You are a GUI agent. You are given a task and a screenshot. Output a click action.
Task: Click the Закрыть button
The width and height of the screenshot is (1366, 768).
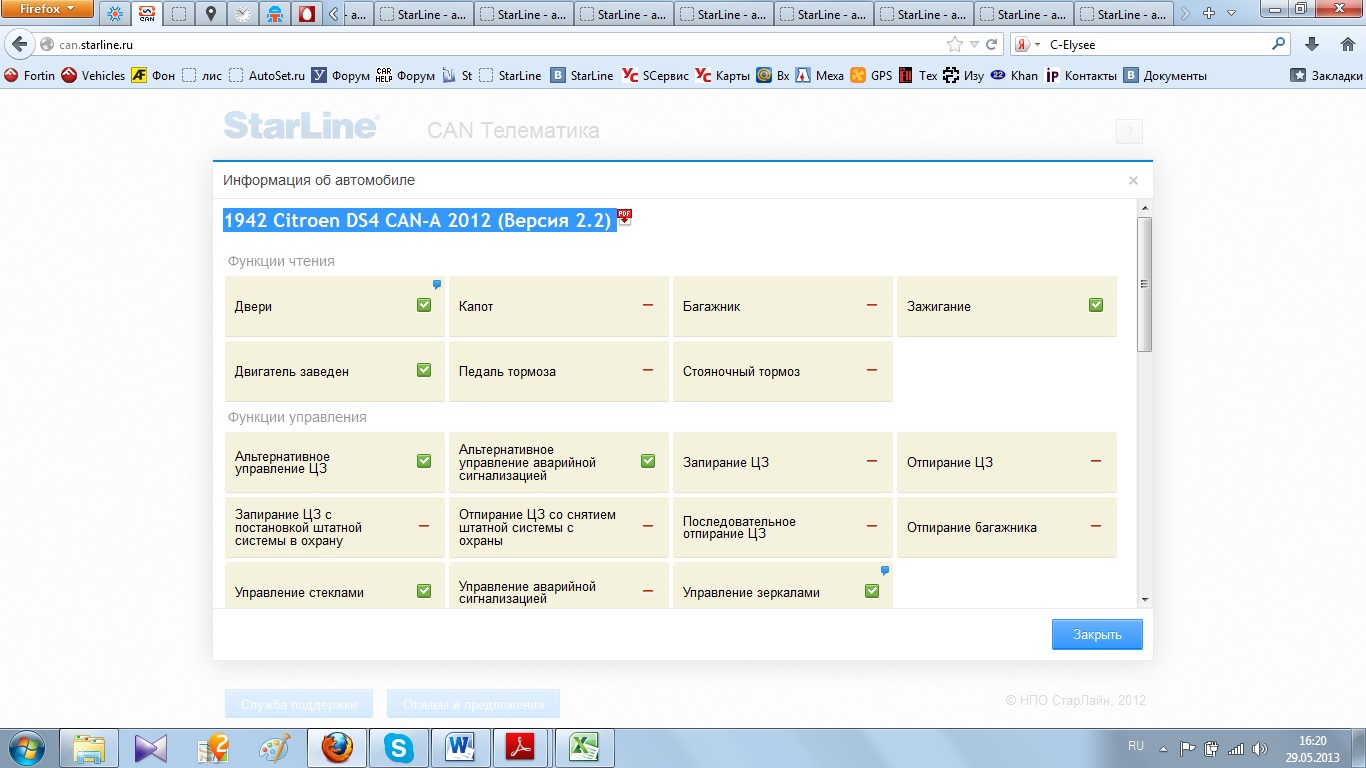pos(1097,634)
